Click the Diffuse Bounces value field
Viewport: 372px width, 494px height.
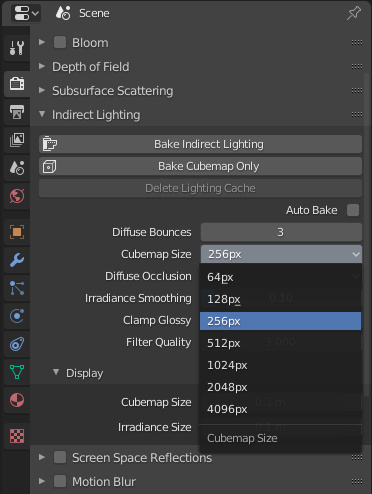coord(281,232)
